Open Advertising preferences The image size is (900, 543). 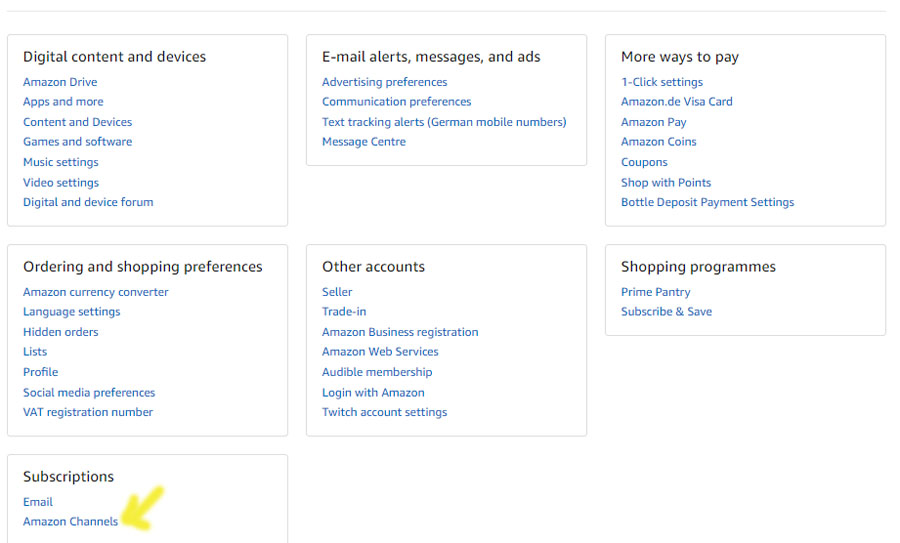[385, 82]
